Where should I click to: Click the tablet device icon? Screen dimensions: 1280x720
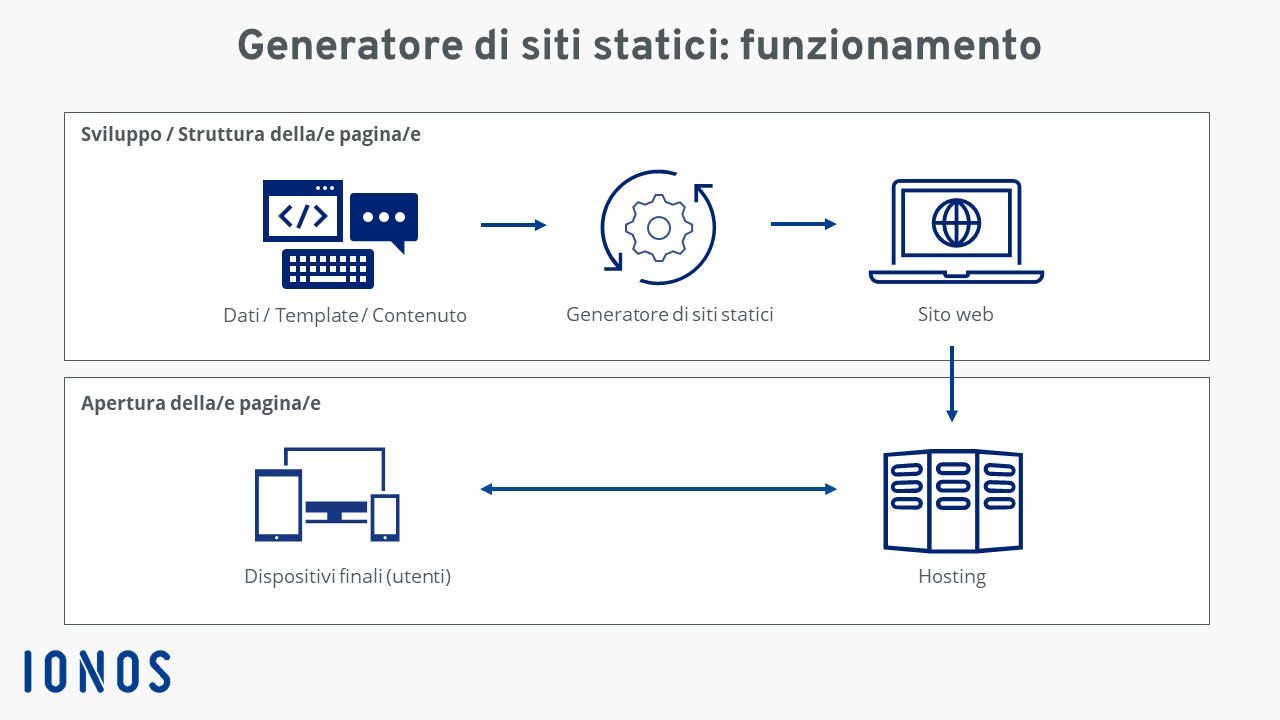click(x=278, y=505)
